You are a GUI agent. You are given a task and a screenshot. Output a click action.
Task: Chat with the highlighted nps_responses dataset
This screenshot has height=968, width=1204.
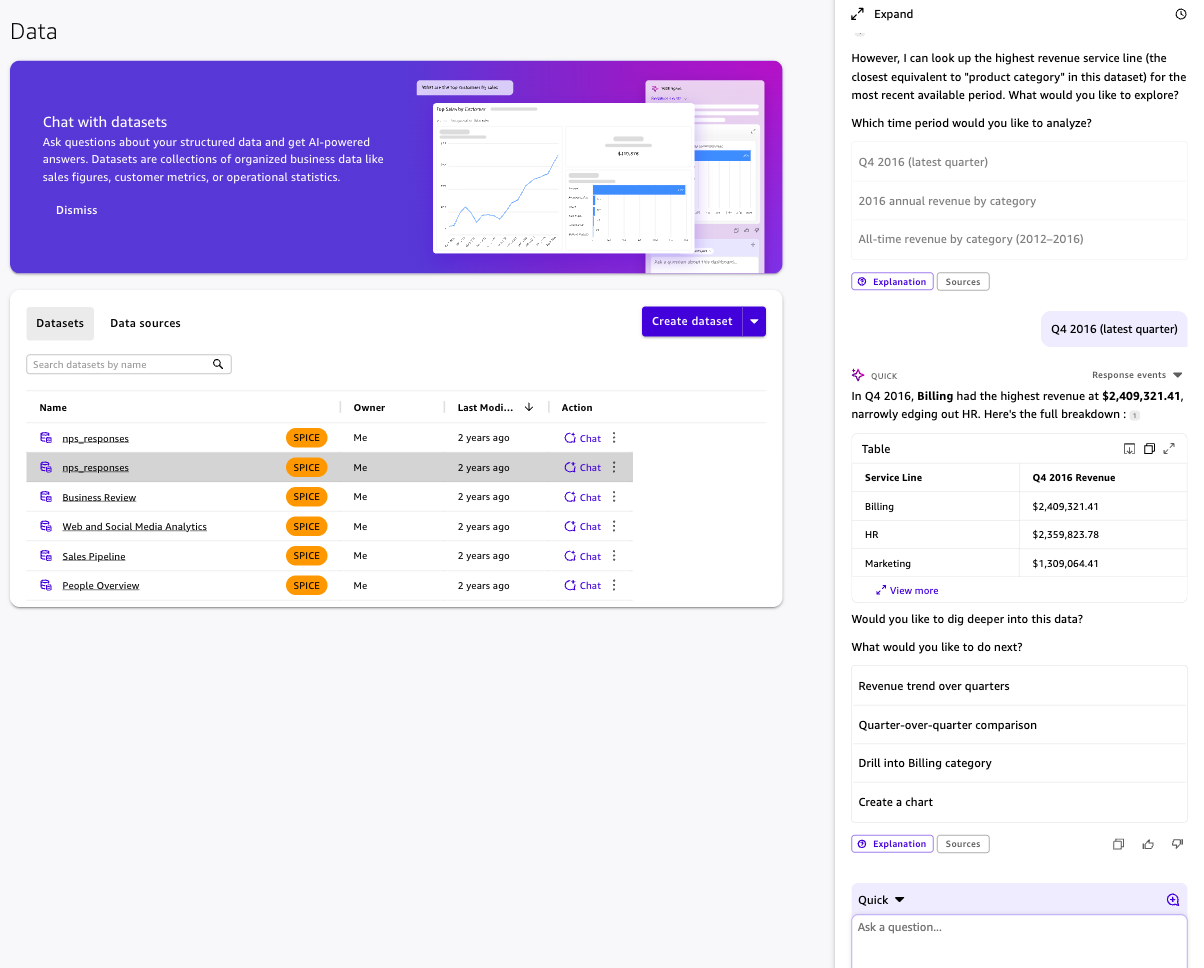[583, 467]
